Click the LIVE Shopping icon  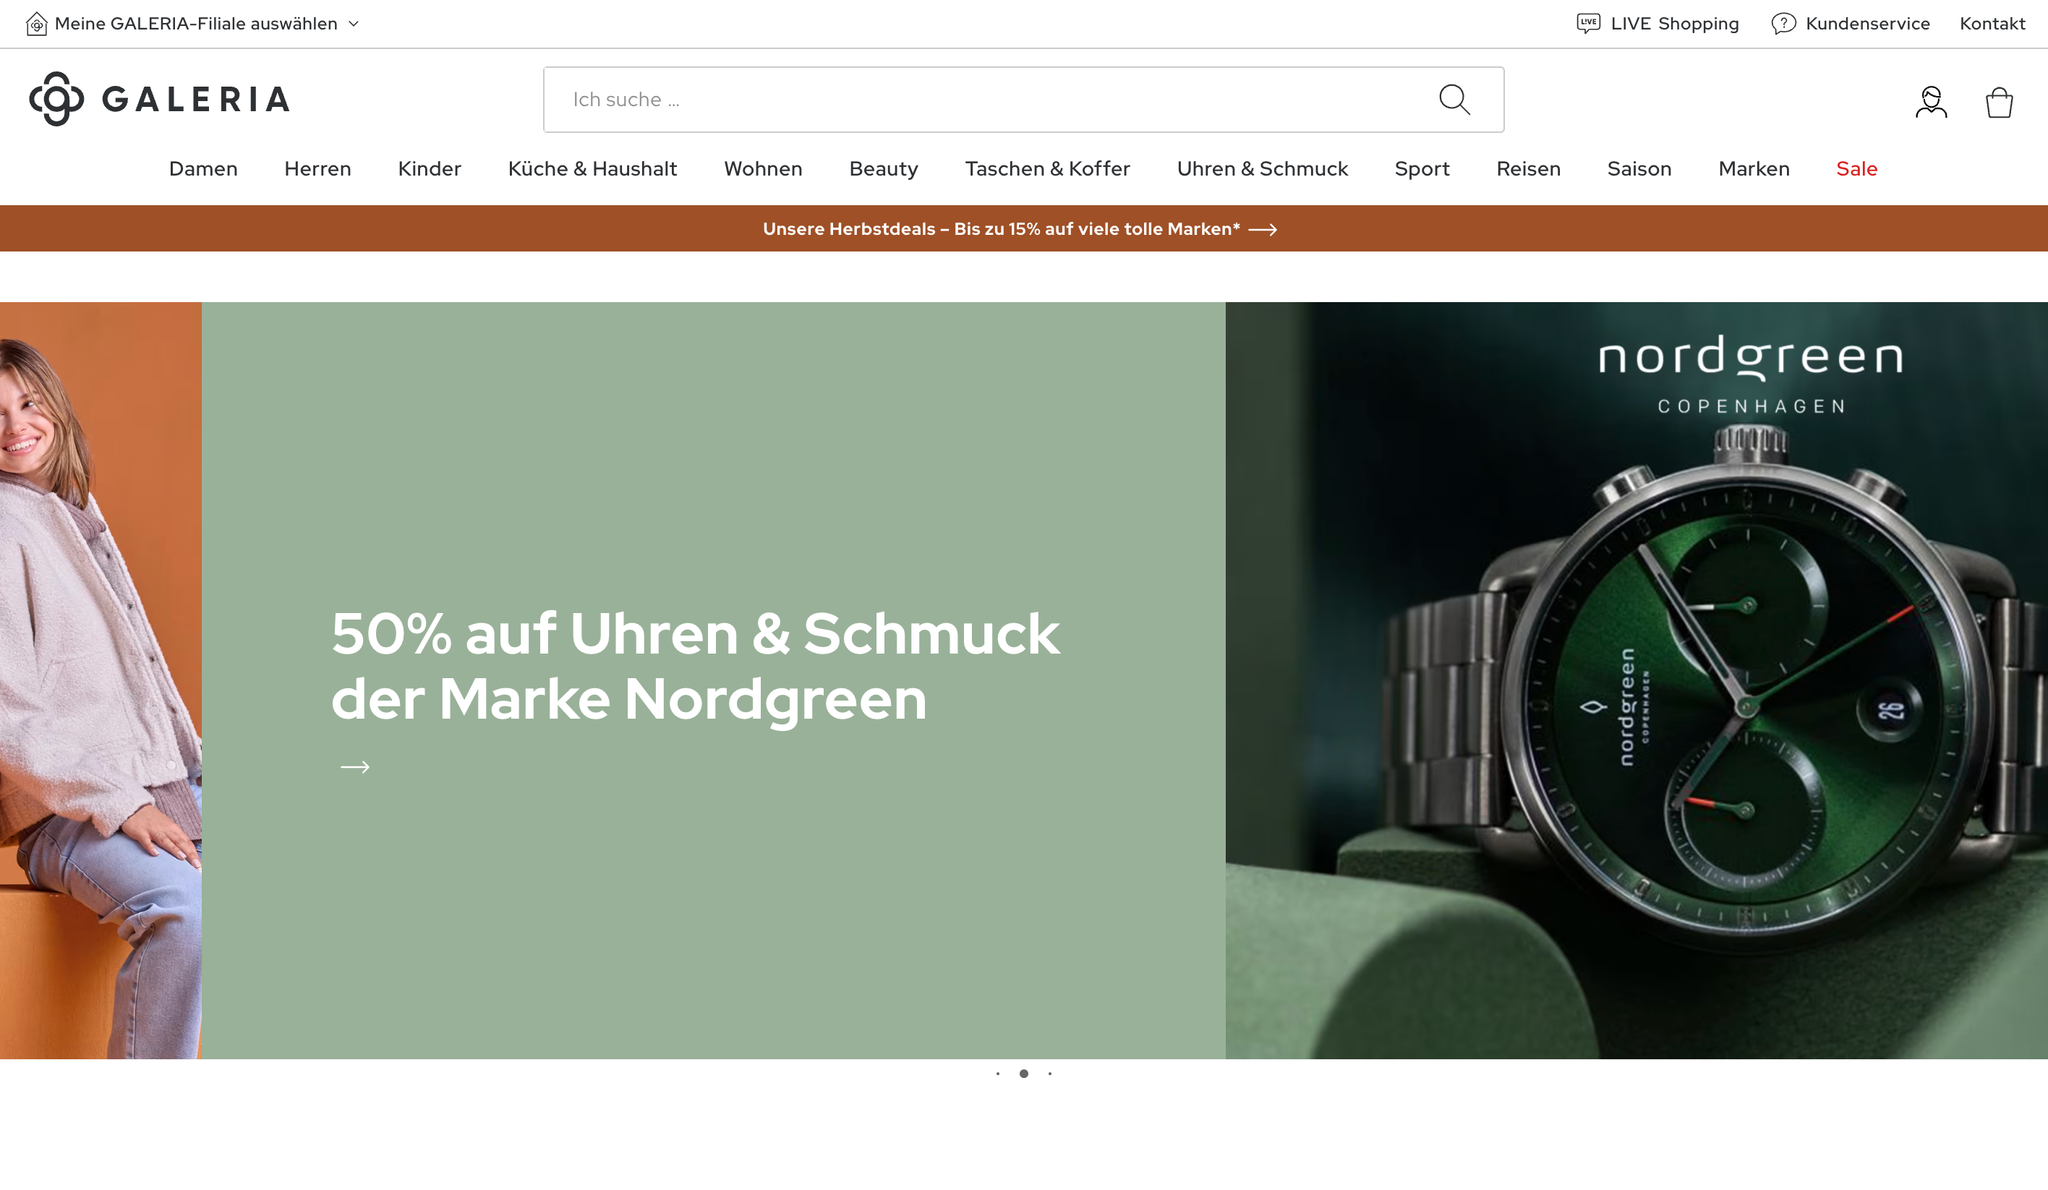1588,23
